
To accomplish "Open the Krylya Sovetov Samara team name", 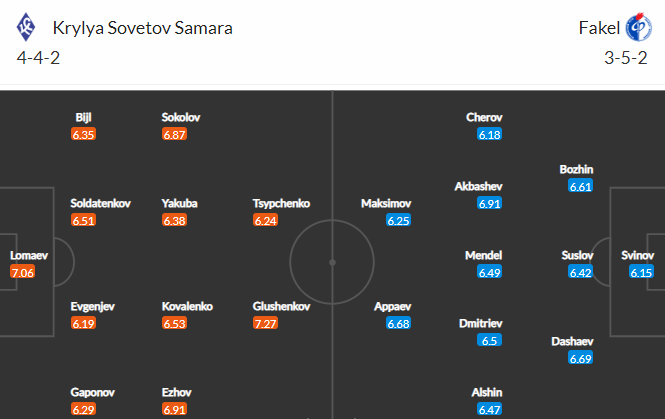I will [x=142, y=28].
